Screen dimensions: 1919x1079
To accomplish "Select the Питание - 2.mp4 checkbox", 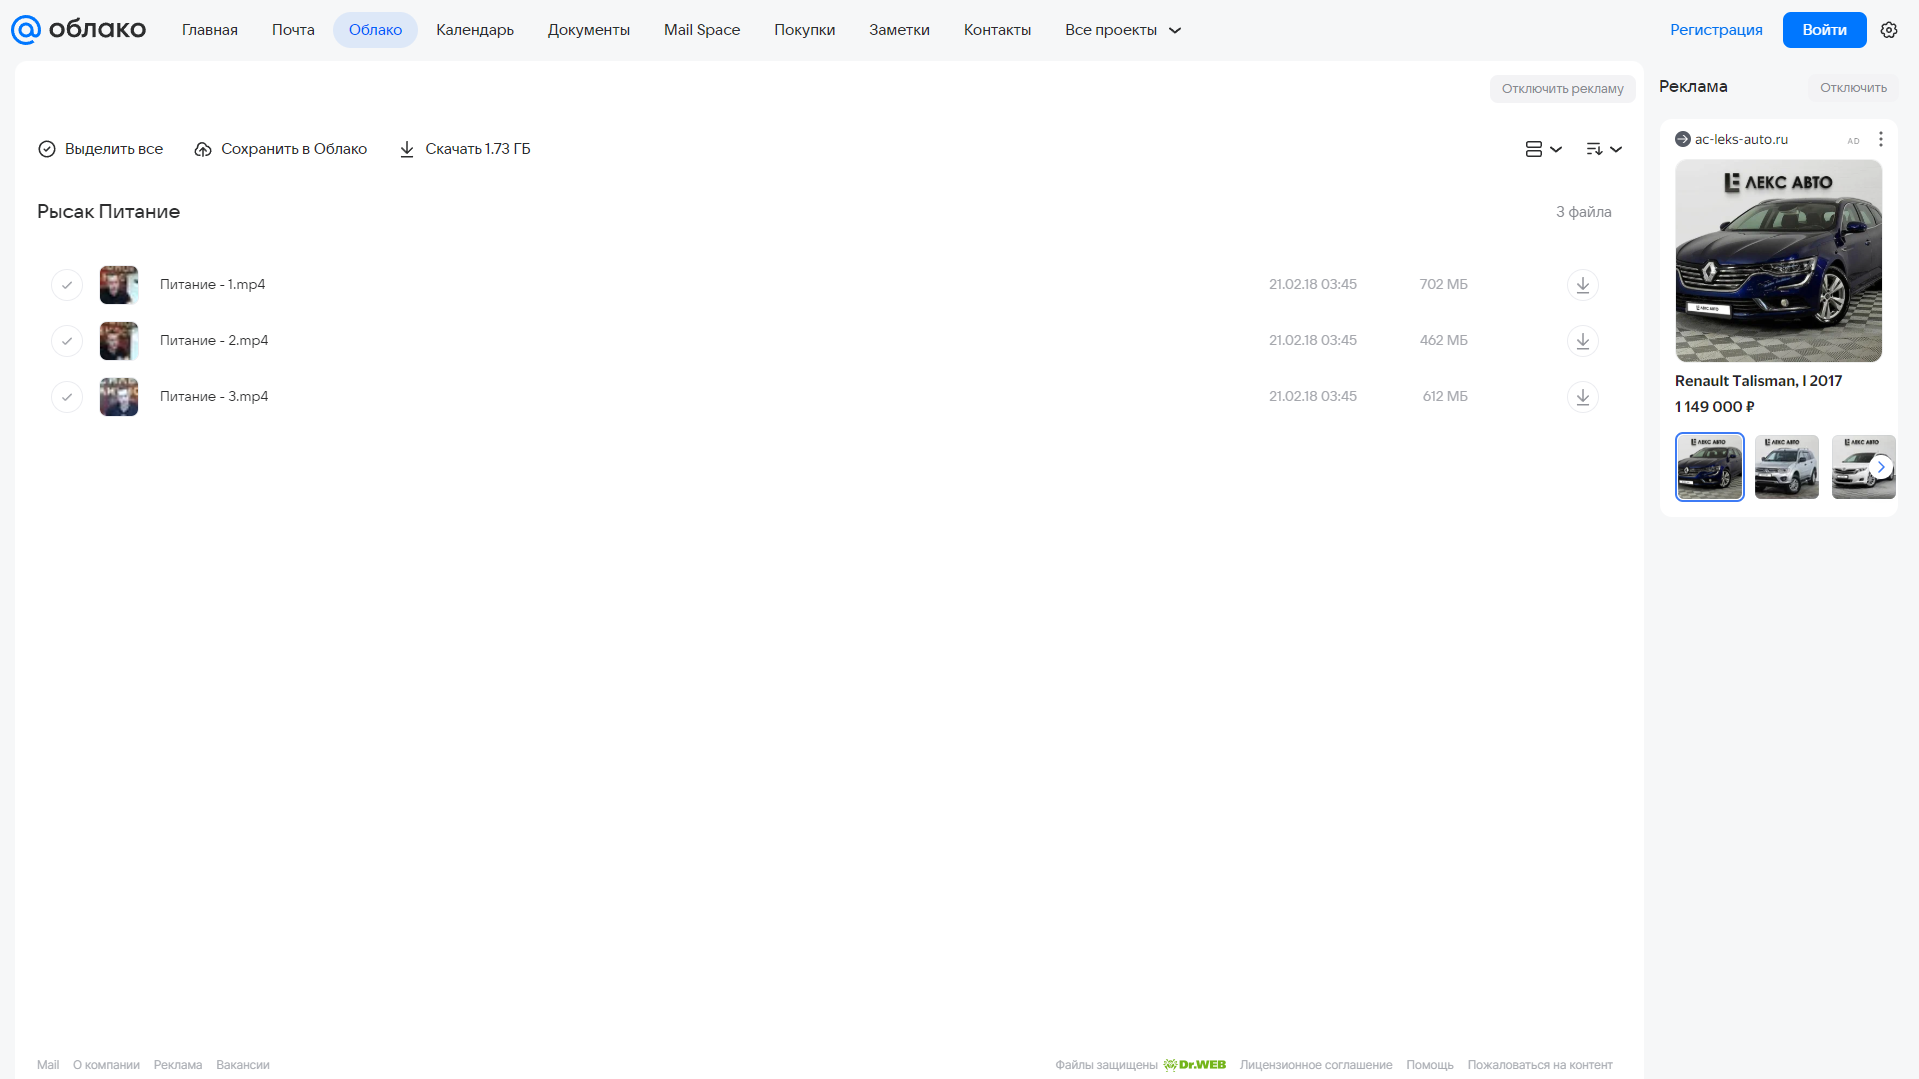I will coord(67,341).
